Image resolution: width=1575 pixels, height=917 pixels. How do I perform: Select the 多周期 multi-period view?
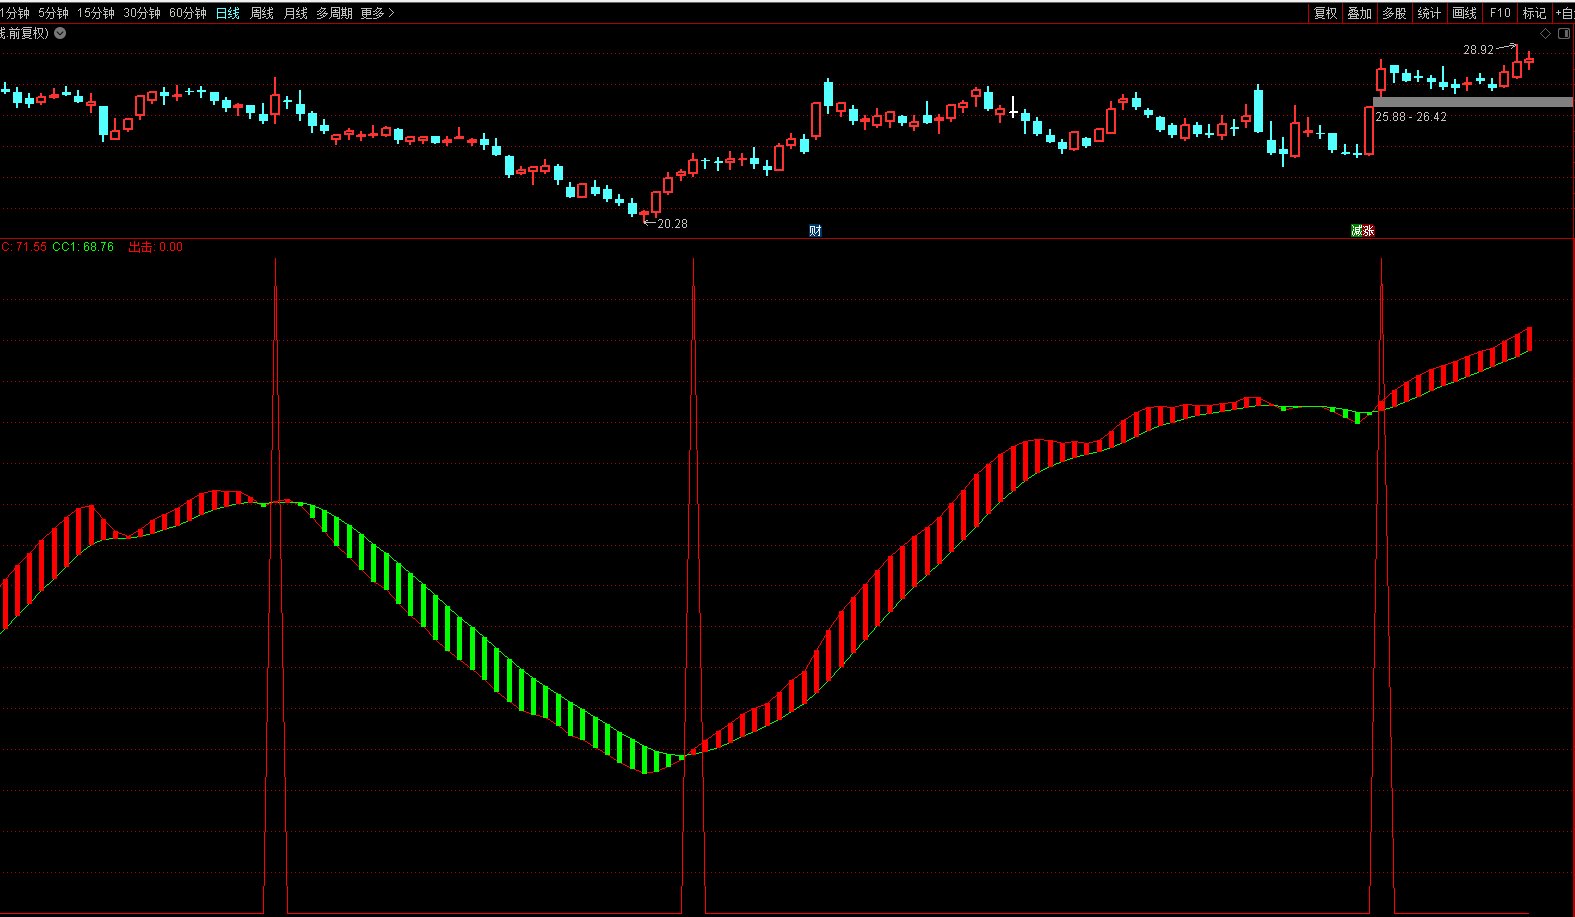[x=334, y=13]
